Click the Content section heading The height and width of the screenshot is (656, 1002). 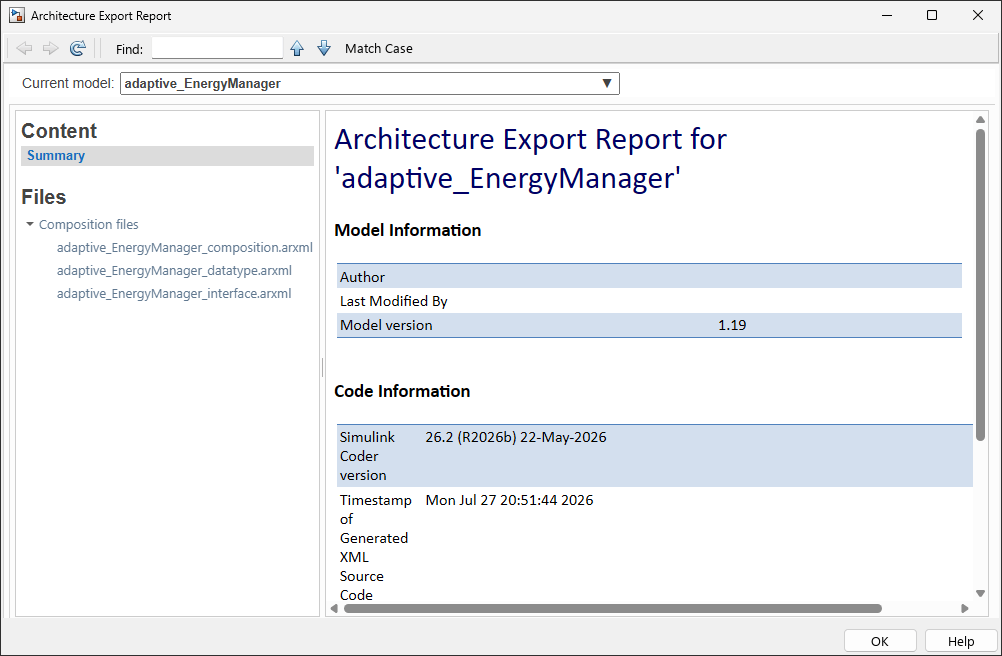59,130
